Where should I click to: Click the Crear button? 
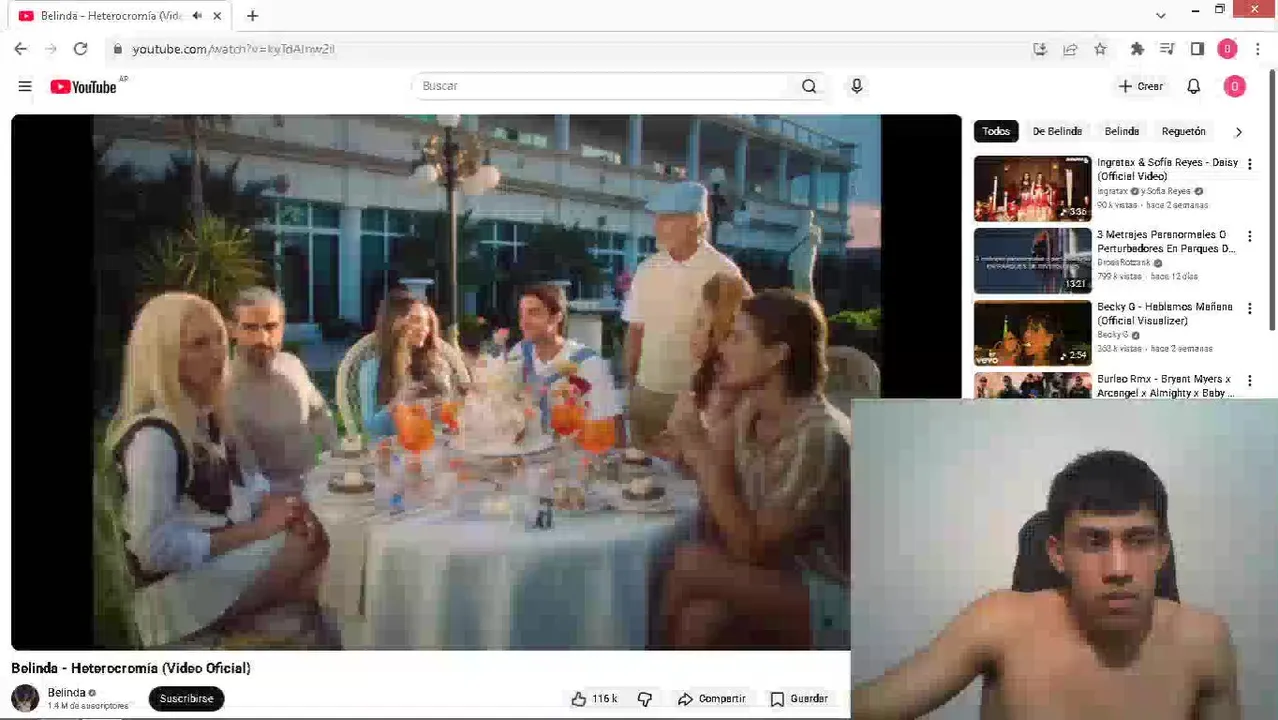(1141, 87)
